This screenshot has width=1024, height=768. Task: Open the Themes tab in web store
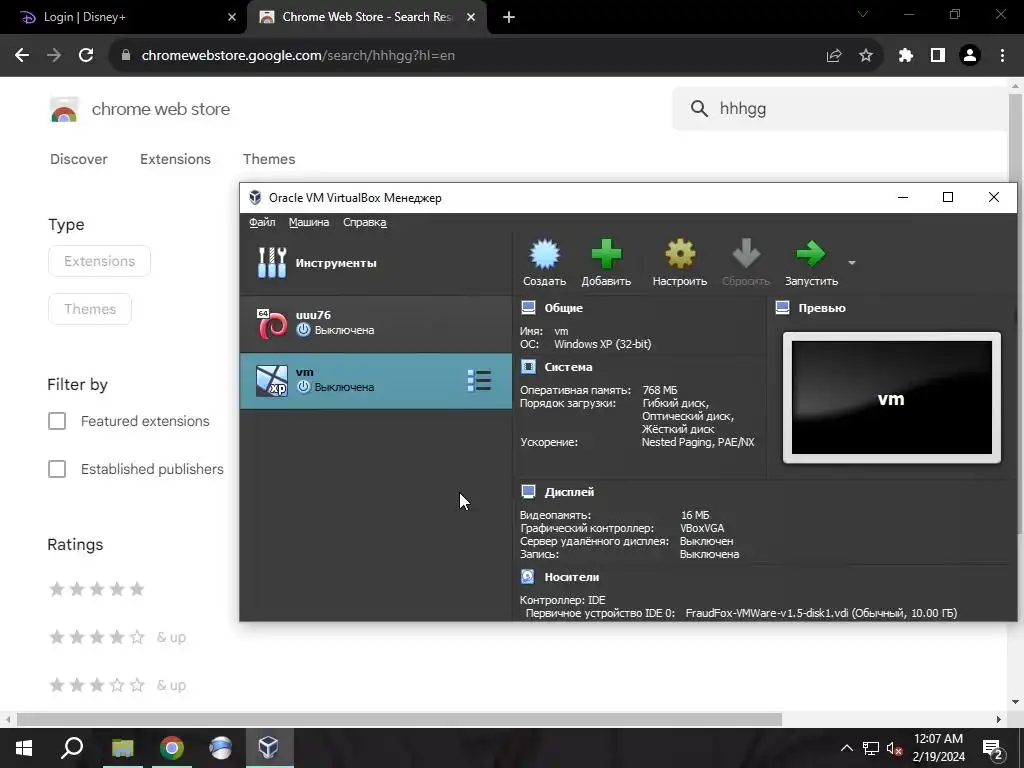pos(269,159)
